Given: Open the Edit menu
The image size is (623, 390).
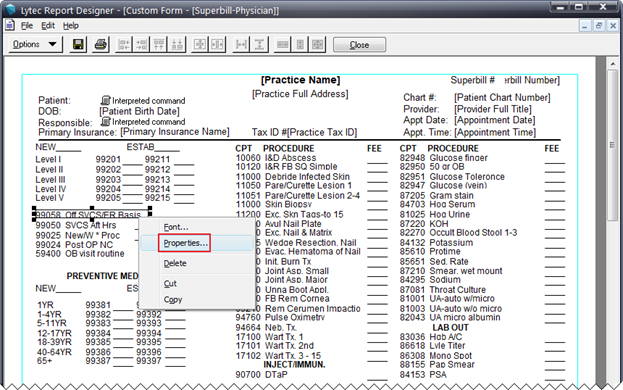Looking at the screenshot, I should [48, 26].
